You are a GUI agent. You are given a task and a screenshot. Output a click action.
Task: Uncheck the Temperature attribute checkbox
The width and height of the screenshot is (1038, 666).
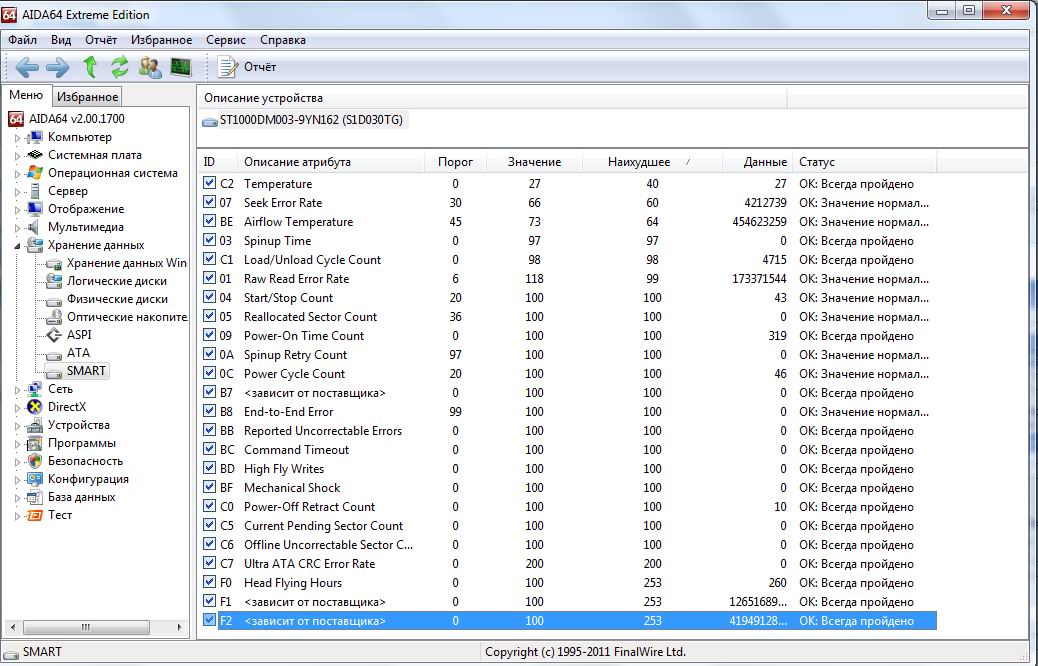tap(209, 184)
